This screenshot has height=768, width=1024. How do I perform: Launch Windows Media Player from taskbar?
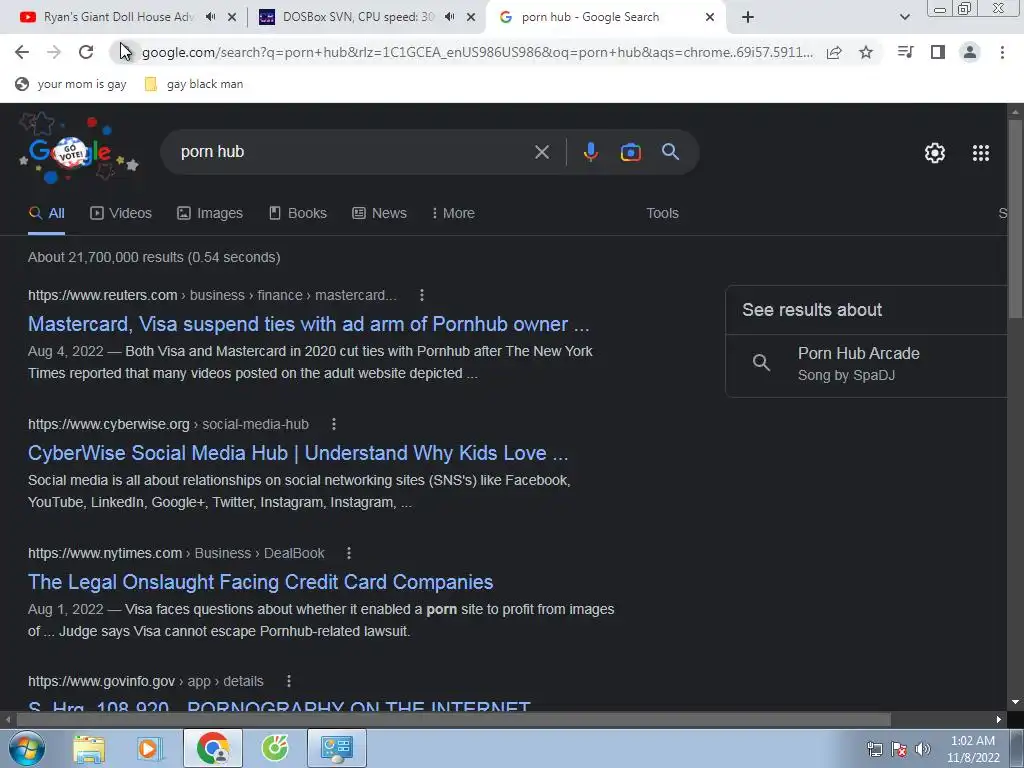pyautogui.click(x=150, y=749)
